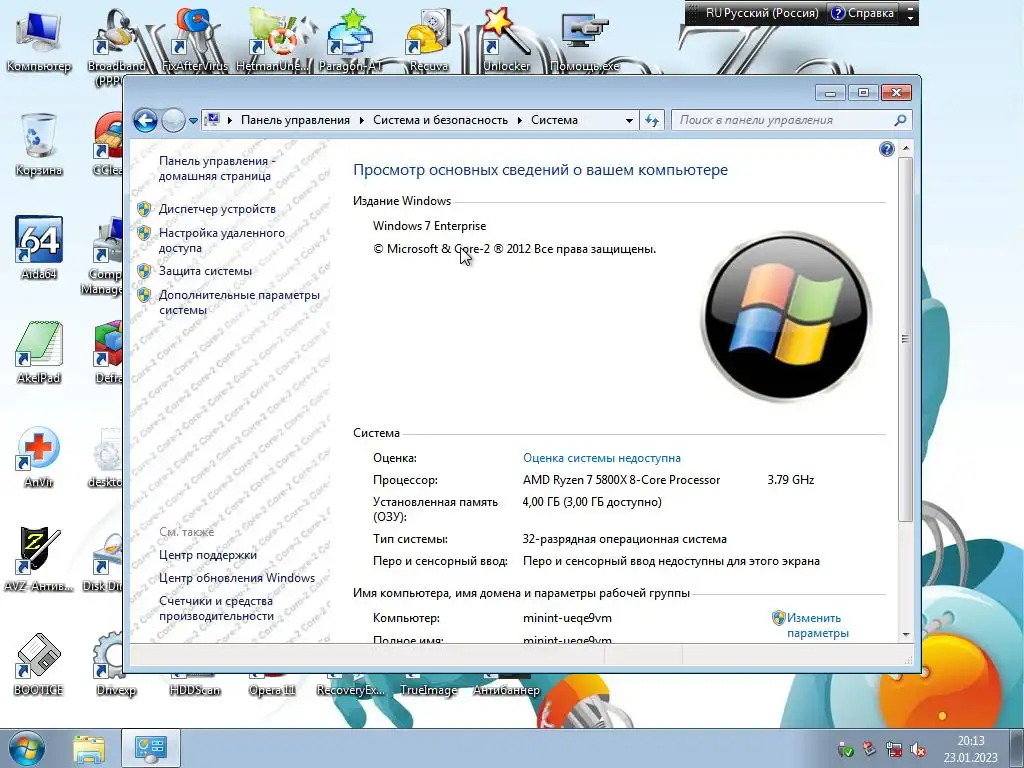Click the search magnifier in control panel search
Screen dimensions: 1024x768
pos(900,120)
